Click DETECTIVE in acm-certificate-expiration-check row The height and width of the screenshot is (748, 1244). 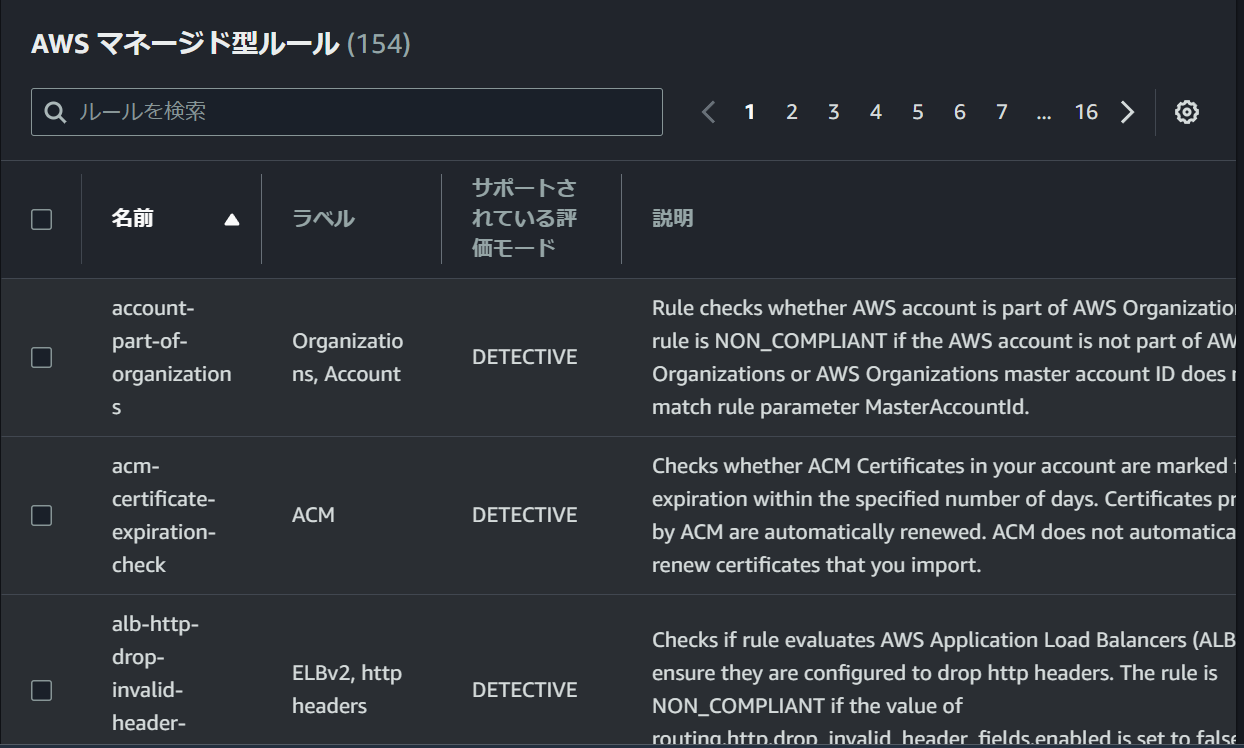pos(525,515)
